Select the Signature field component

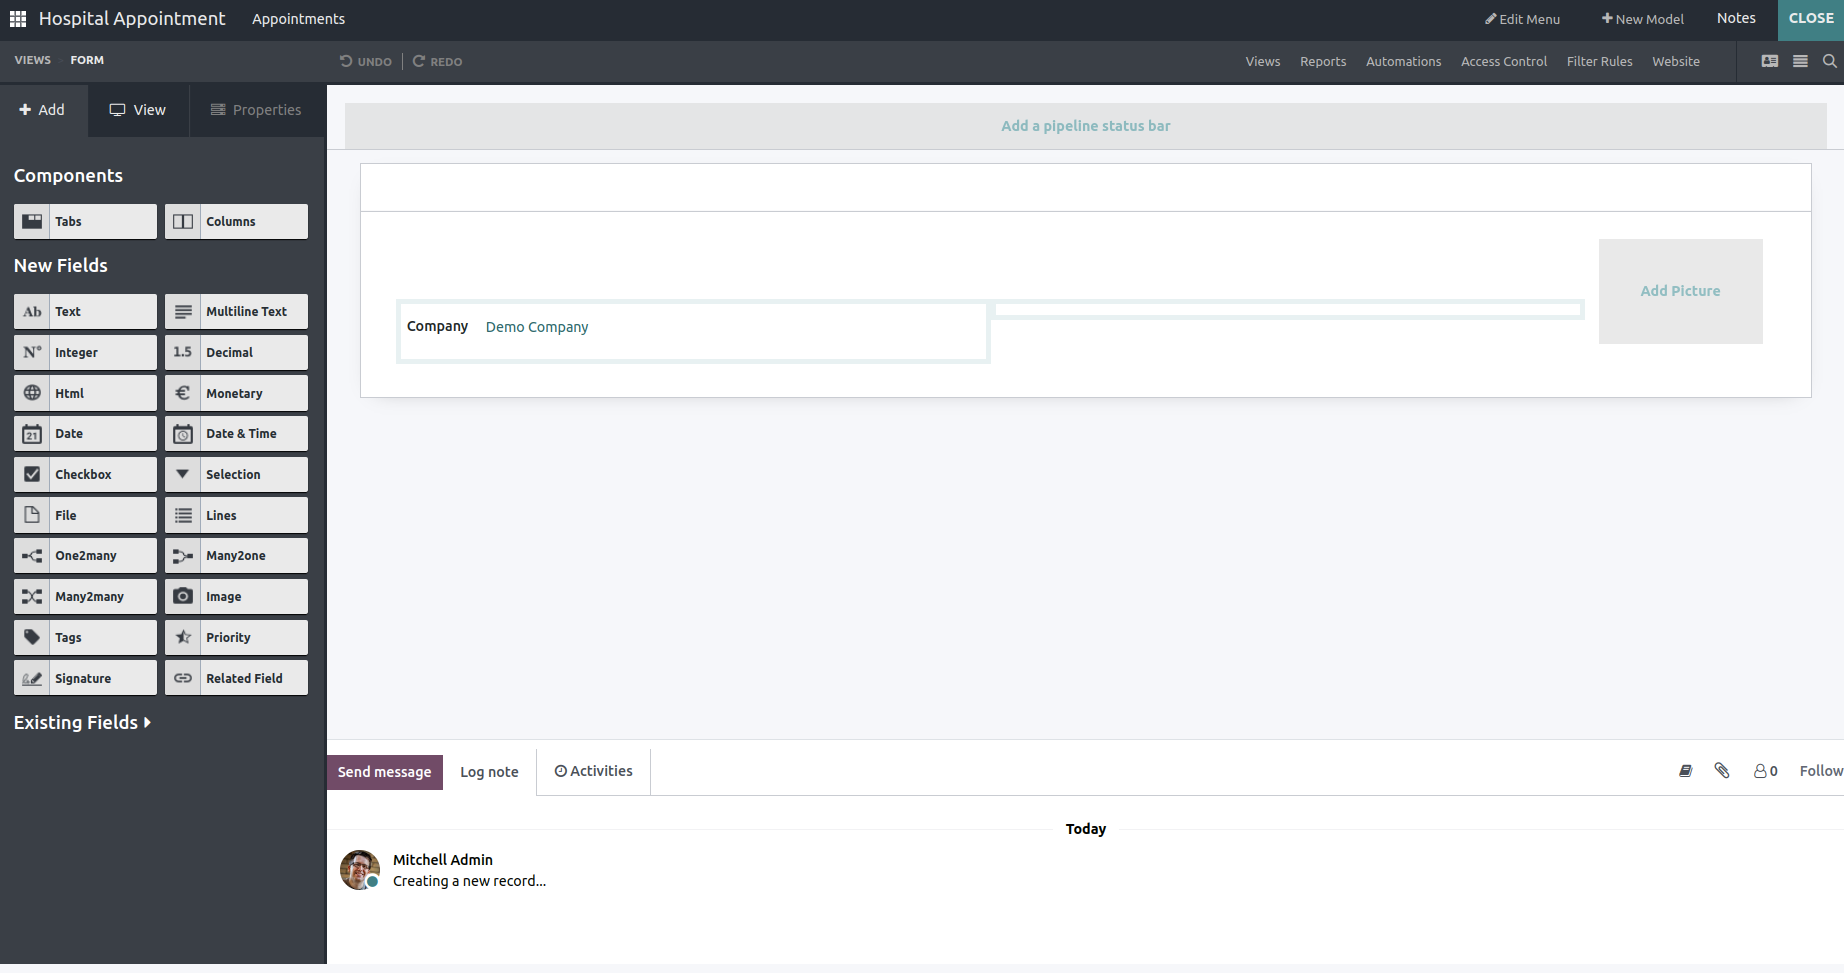[x=85, y=678]
